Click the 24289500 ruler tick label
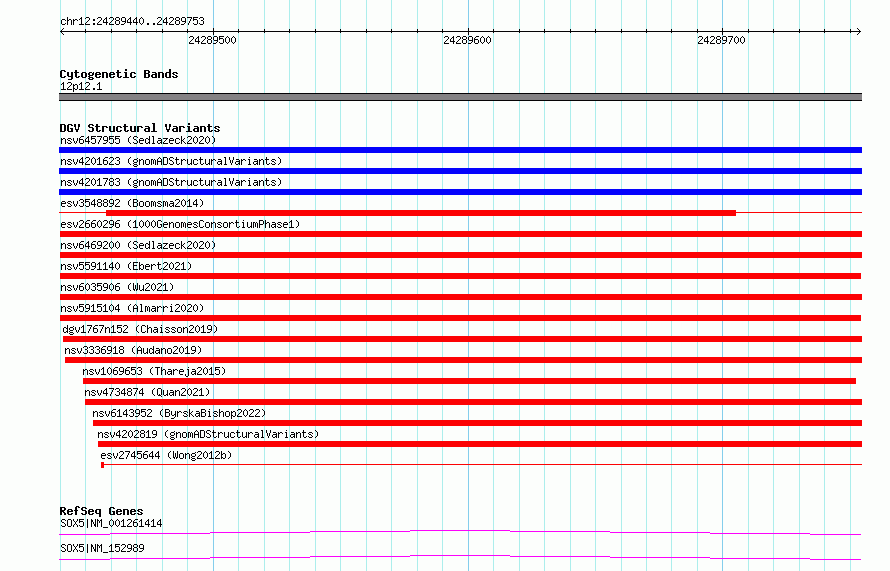The height and width of the screenshot is (571, 890). pos(212,40)
